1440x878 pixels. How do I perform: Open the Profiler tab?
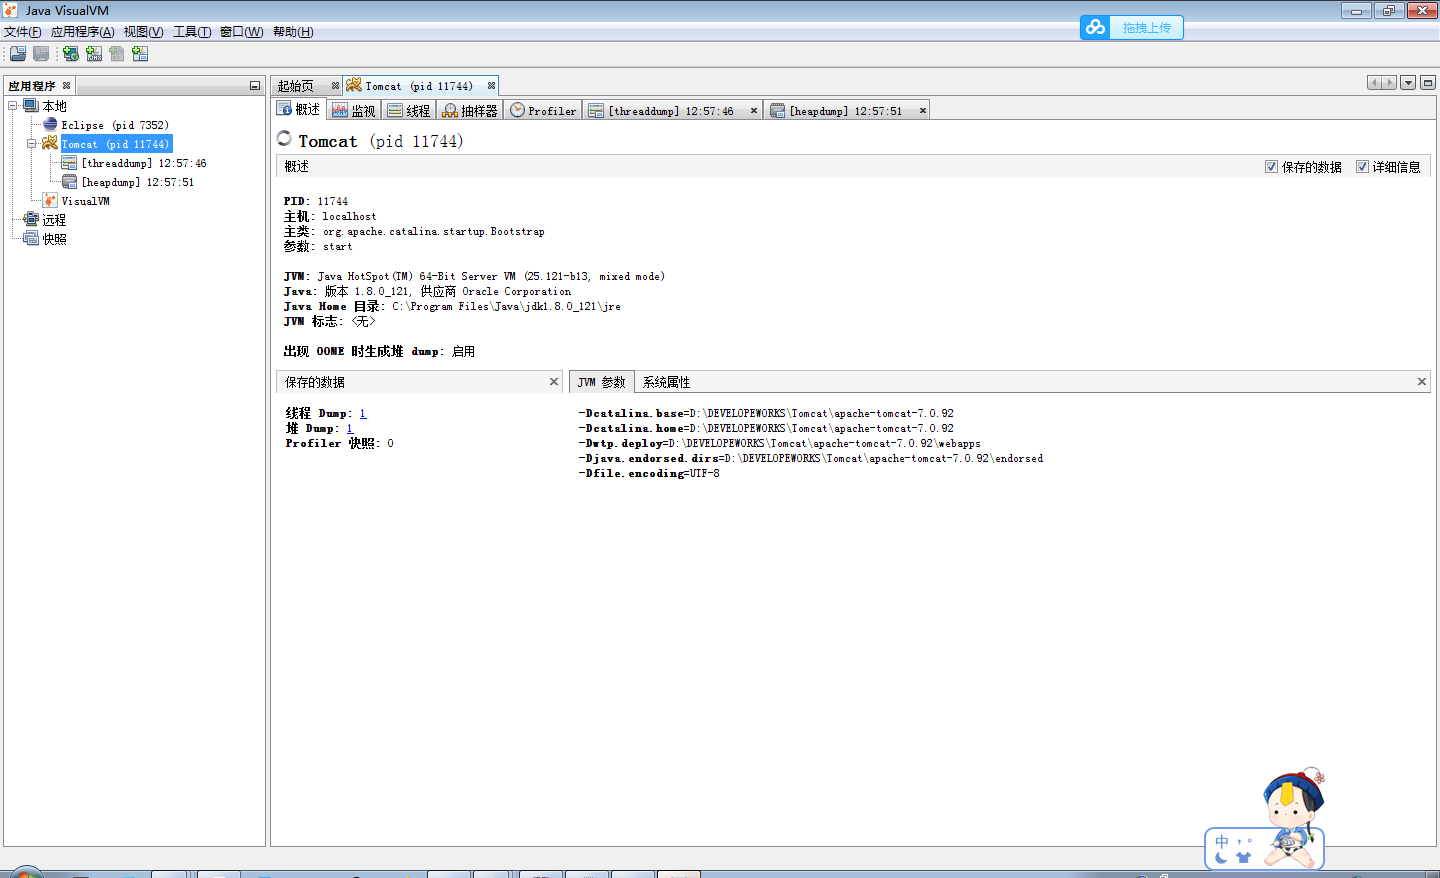pyautogui.click(x=543, y=110)
